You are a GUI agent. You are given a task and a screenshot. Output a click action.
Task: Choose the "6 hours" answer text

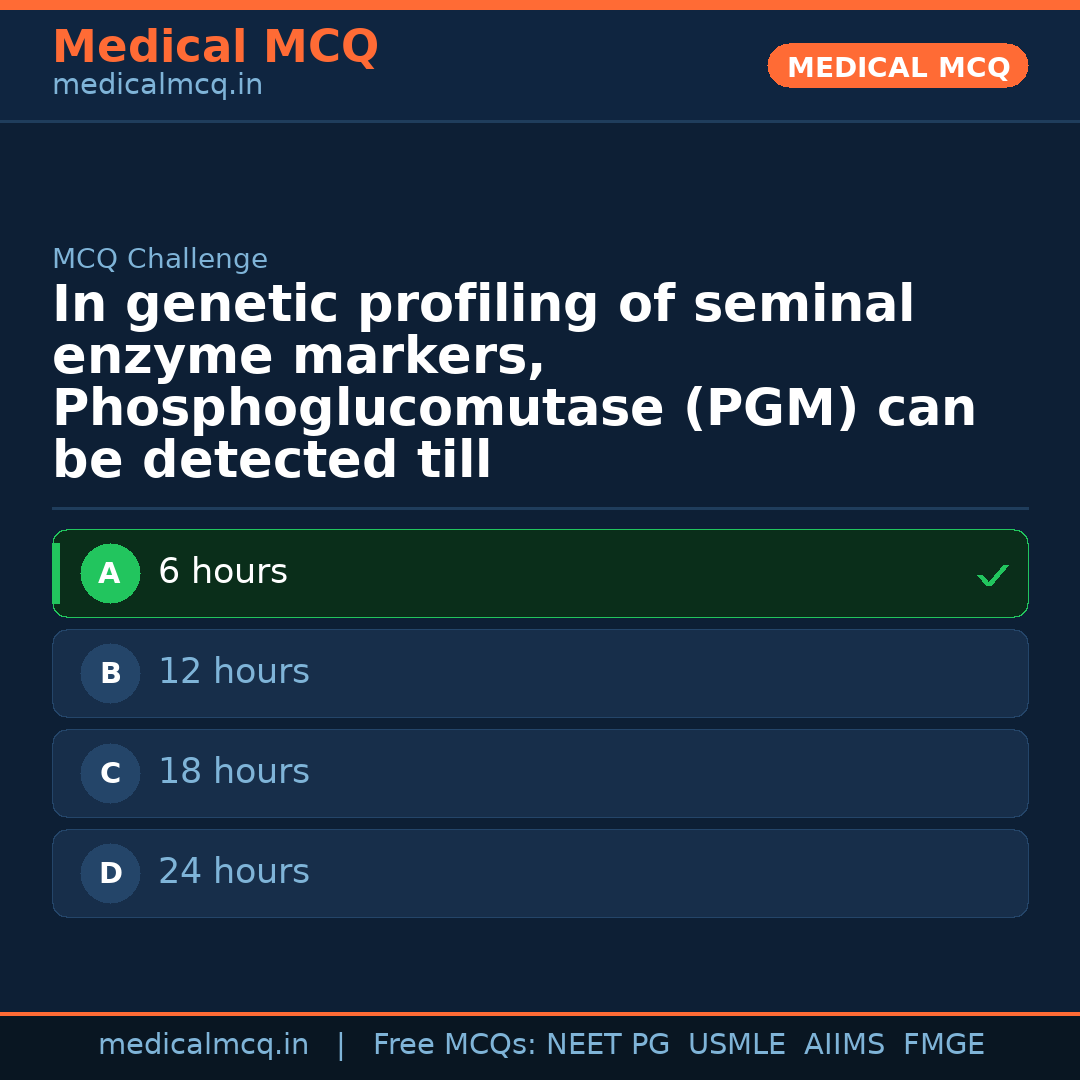(223, 572)
